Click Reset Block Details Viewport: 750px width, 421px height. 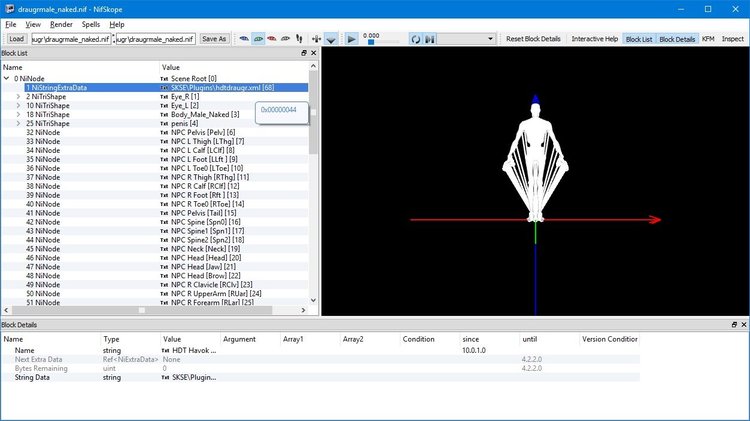point(533,39)
